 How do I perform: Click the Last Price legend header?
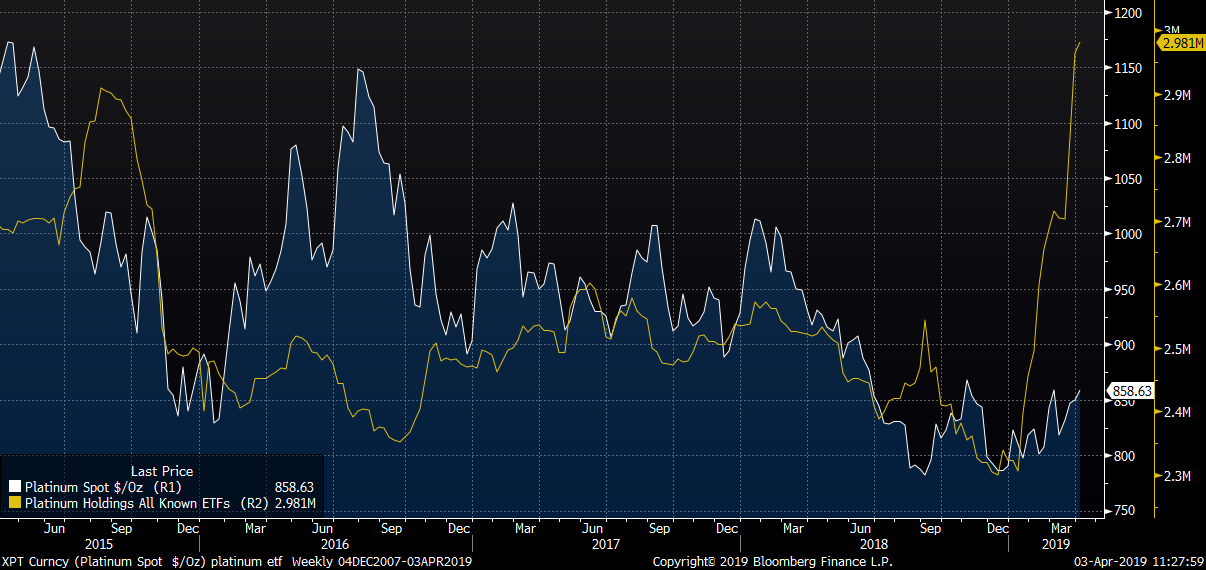coord(162,471)
